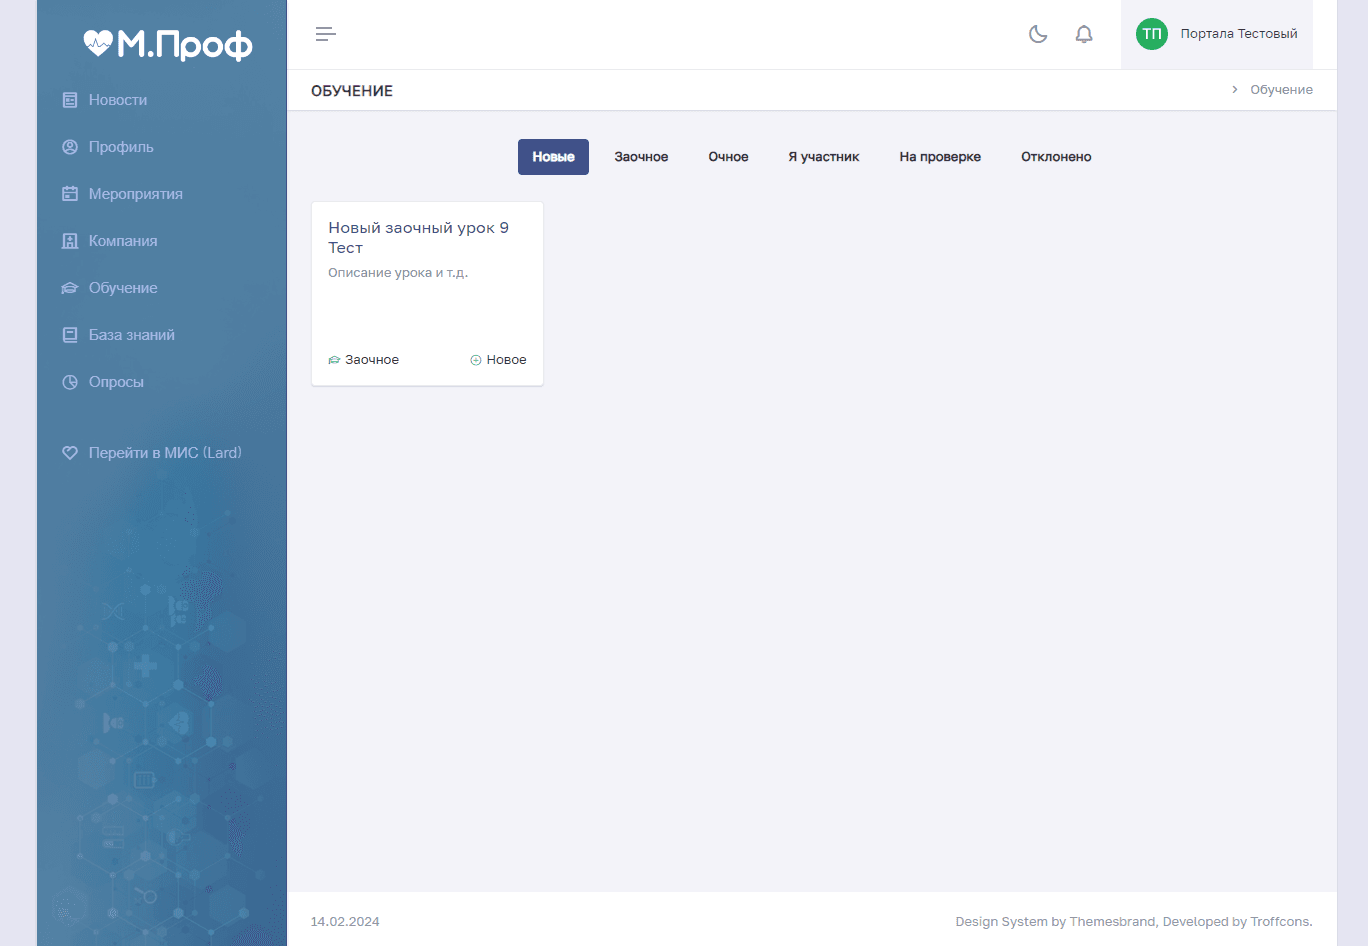Open the Новости section via its newspaper icon
1368x946 pixels.
pyautogui.click(x=68, y=99)
